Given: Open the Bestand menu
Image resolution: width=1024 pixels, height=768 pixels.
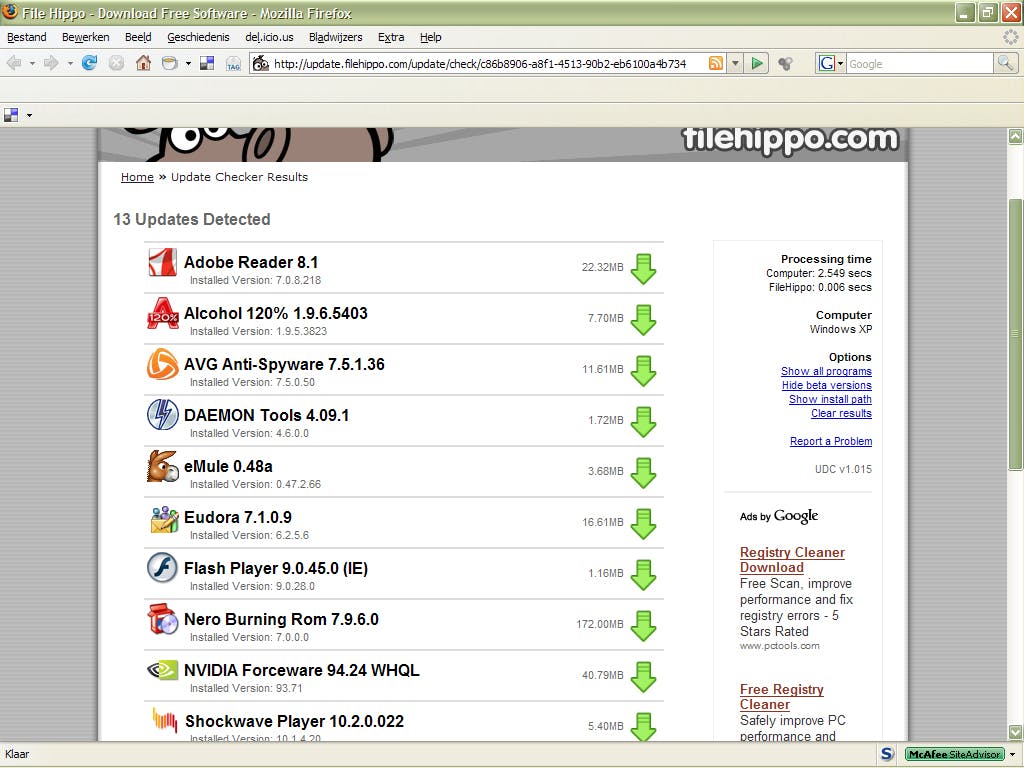Looking at the screenshot, I should (27, 37).
